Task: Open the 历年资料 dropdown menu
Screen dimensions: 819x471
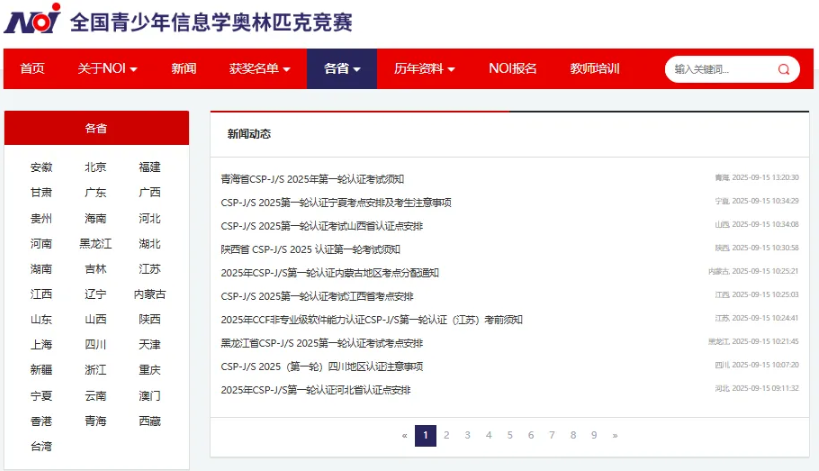Action: [424, 69]
